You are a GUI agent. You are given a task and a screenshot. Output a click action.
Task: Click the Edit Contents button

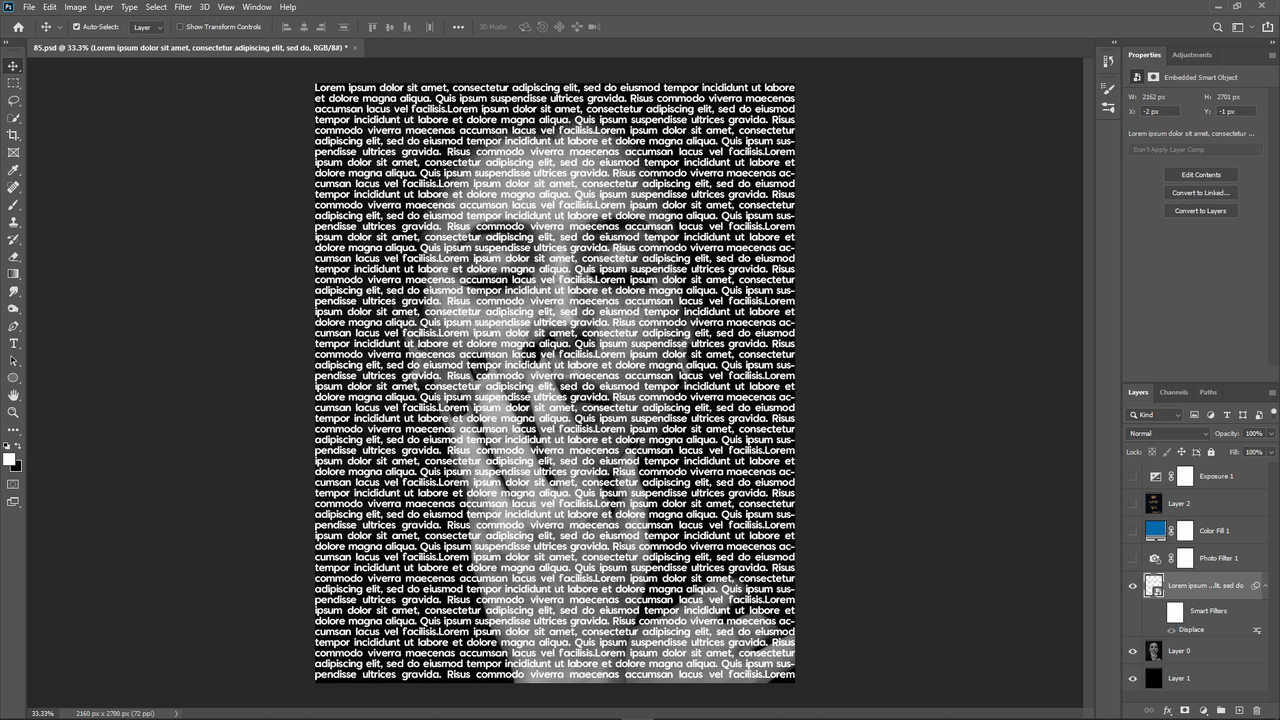click(x=1201, y=175)
